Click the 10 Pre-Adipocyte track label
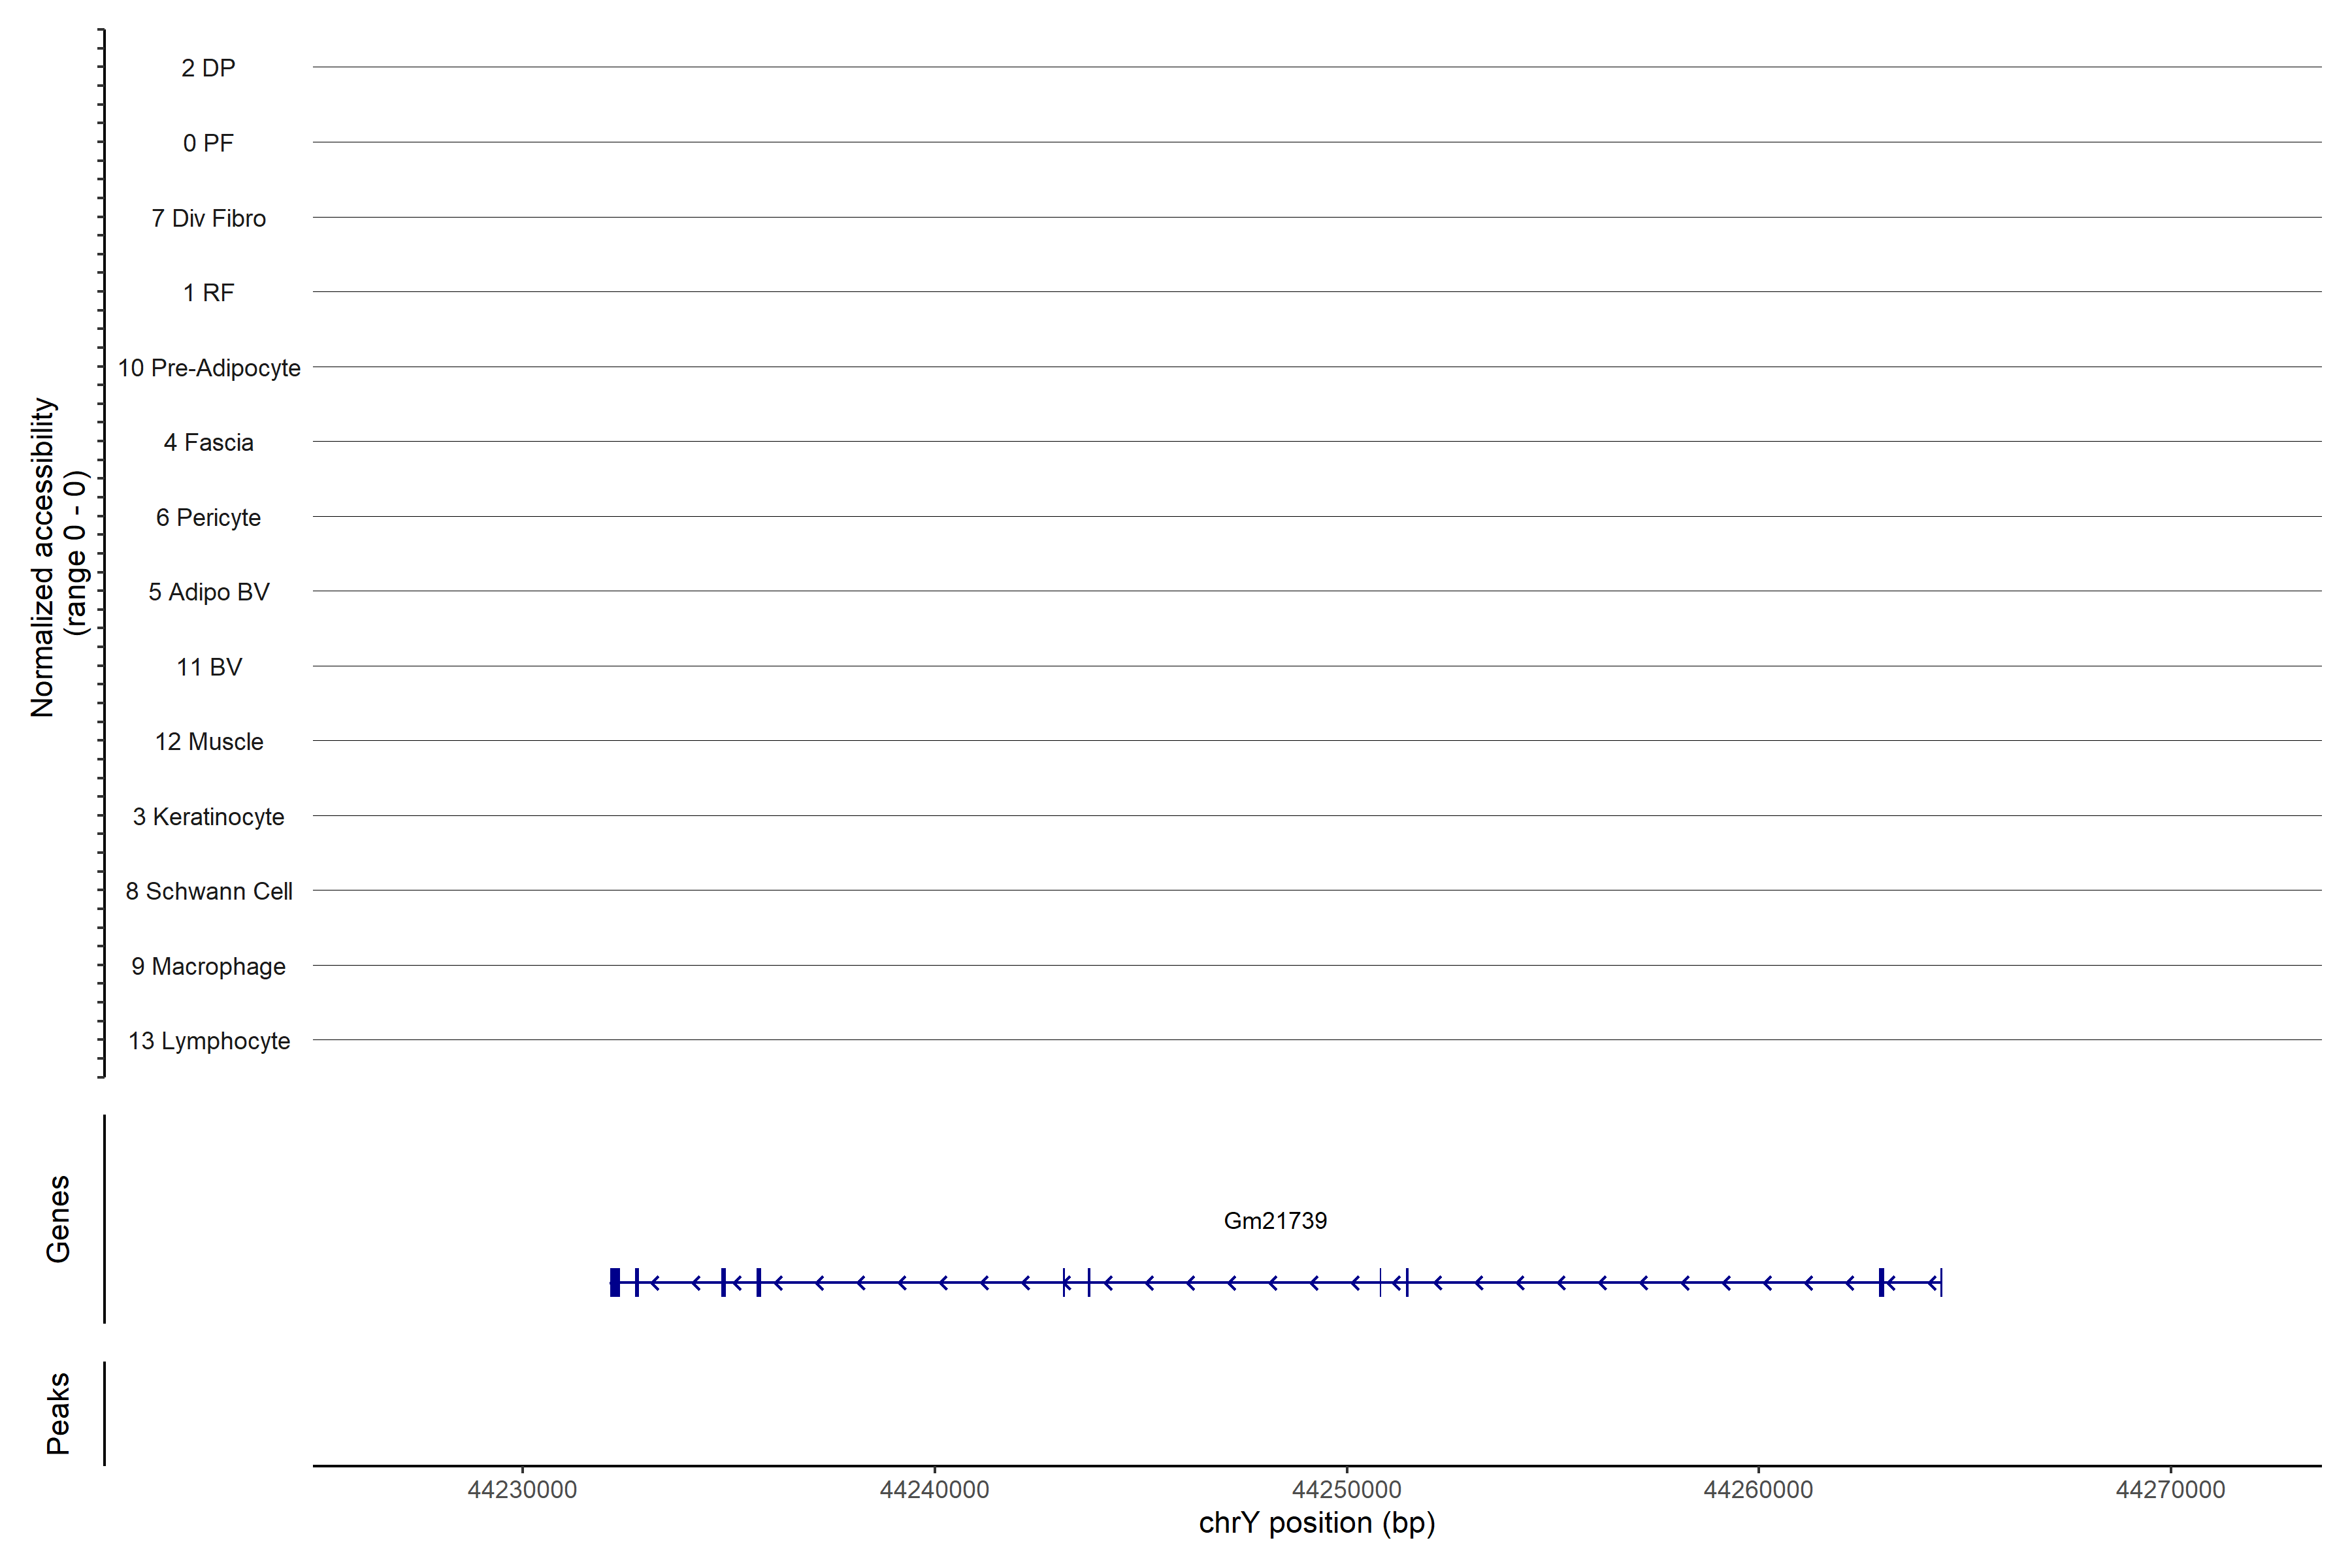 click(x=208, y=368)
